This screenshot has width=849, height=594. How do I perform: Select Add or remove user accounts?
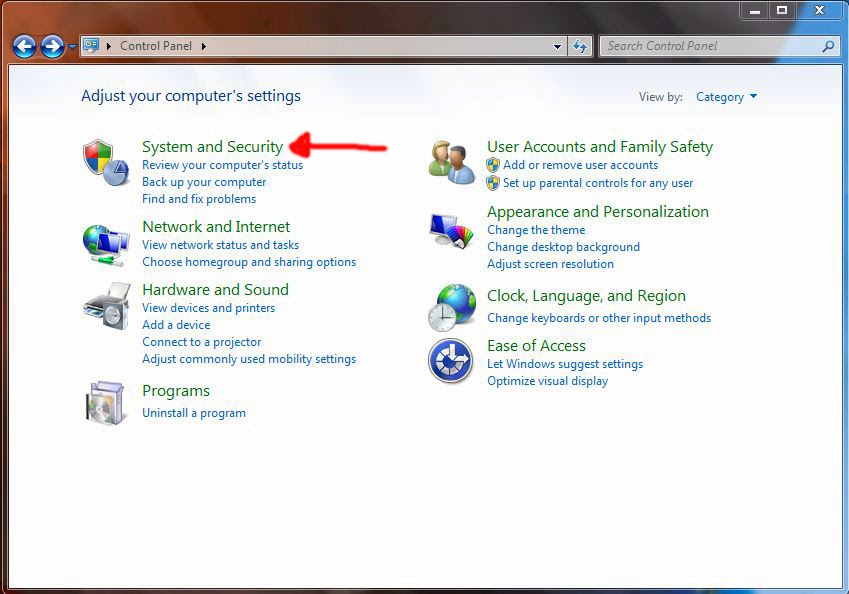tap(580, 165)
